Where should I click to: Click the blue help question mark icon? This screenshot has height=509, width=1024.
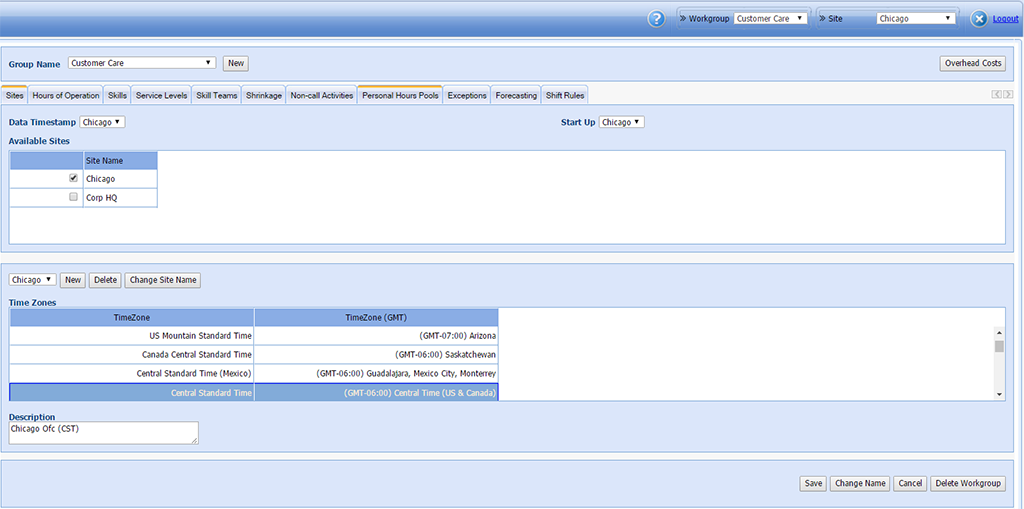[656, 19]
